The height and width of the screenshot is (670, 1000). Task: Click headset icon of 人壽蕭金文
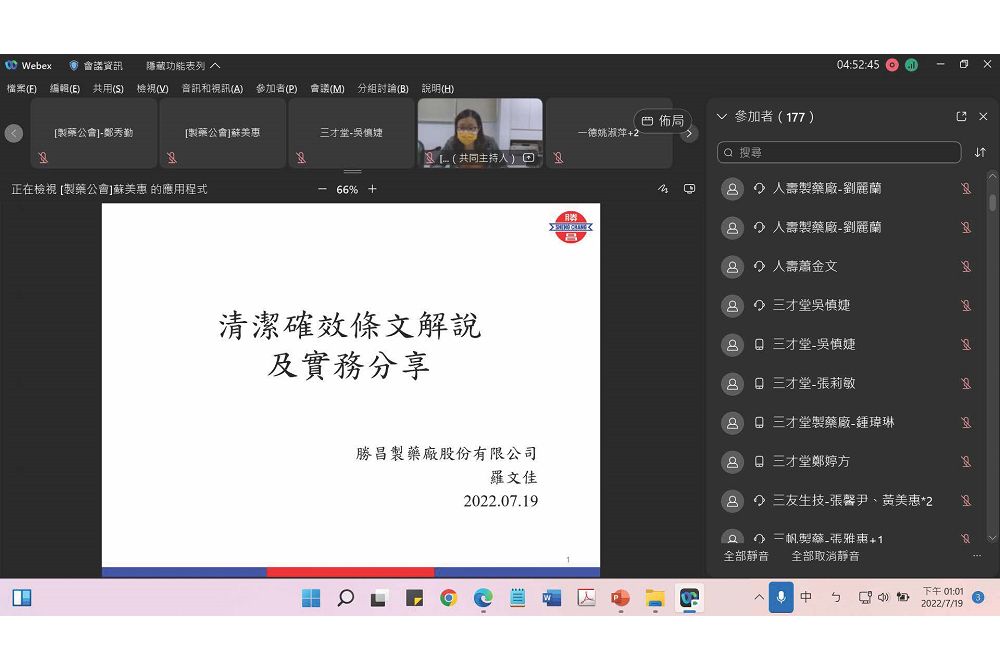click(759, 266)
